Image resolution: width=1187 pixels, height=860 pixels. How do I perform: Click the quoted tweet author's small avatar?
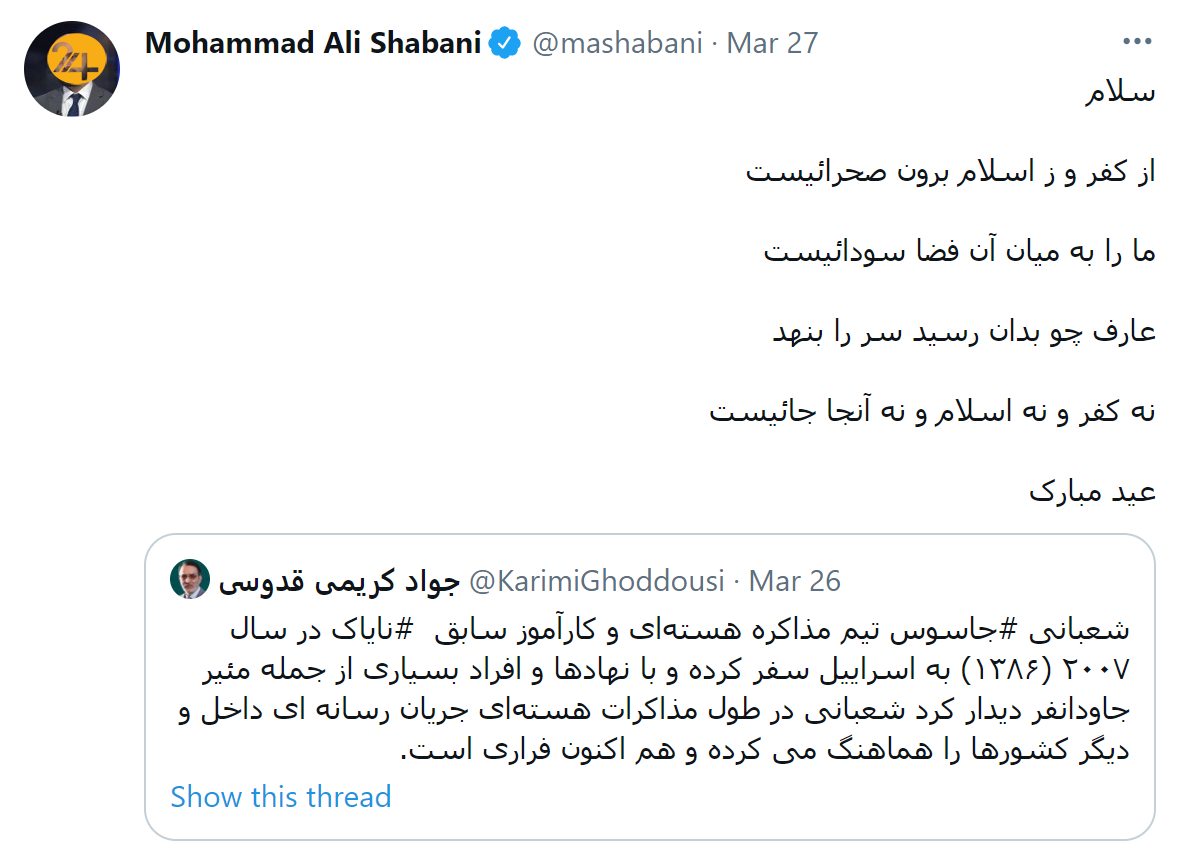click(x=189, y=580)
